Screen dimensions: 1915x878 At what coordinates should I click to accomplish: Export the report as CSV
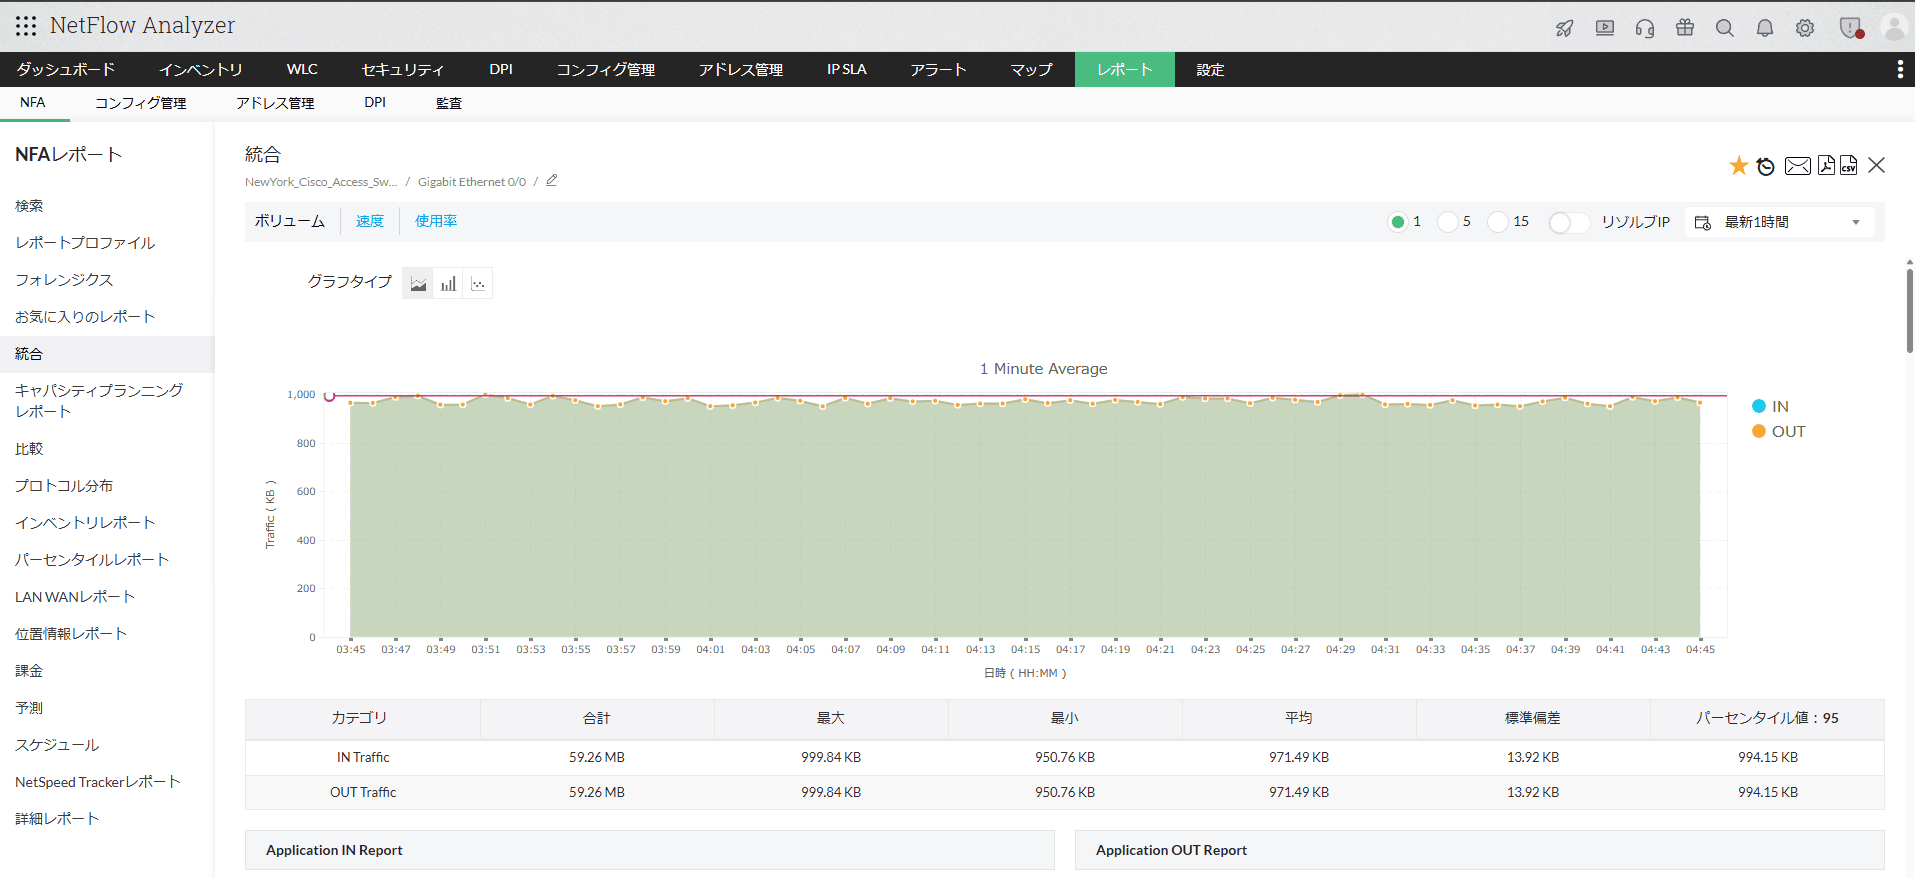tap(1848, 165)
